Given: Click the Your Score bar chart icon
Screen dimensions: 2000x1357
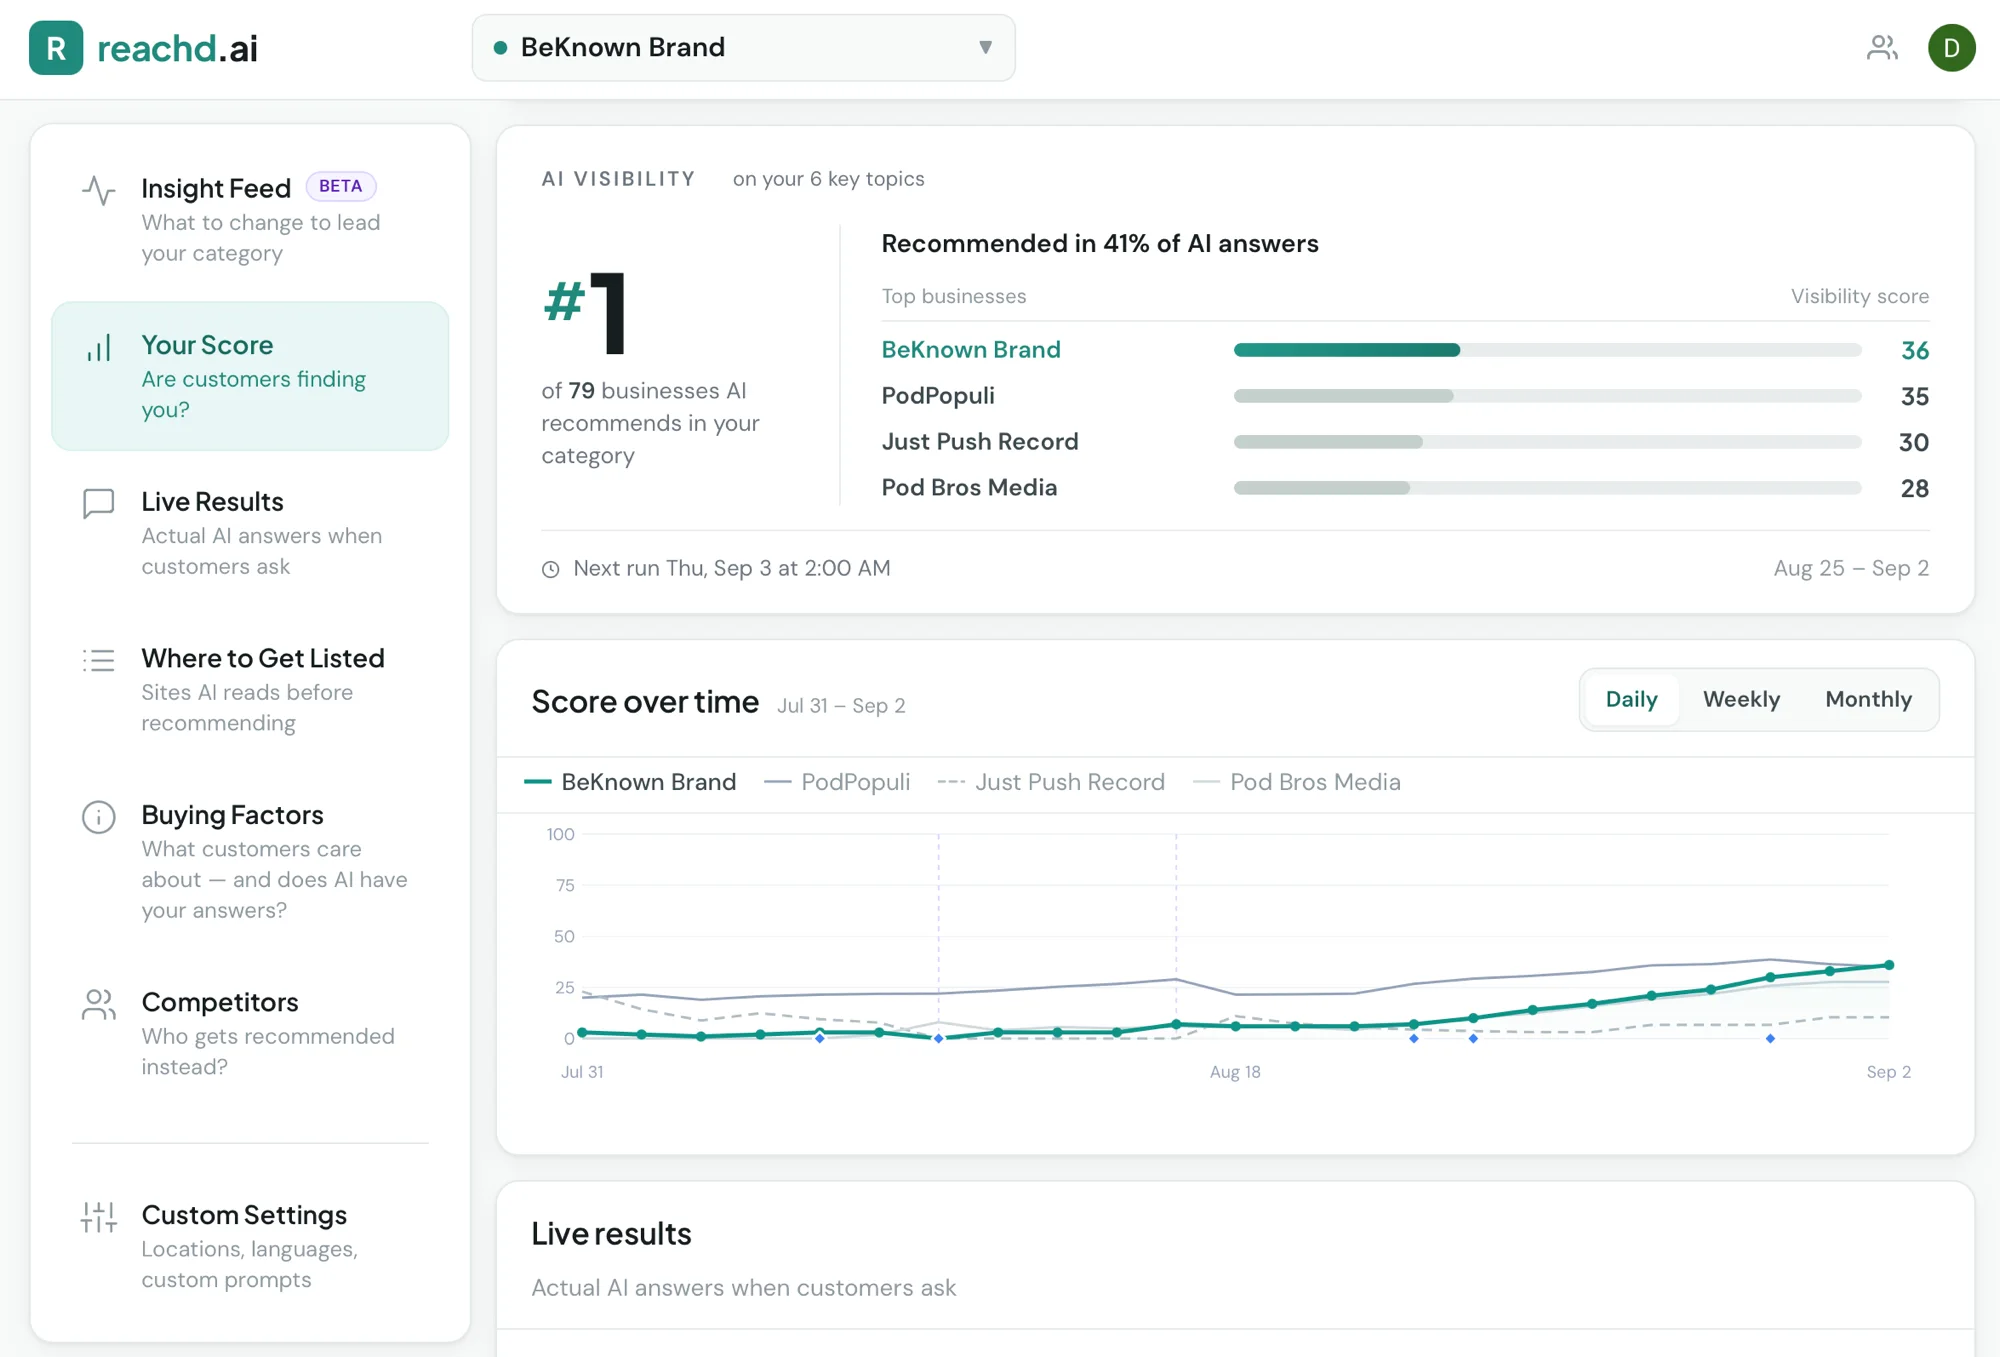Looking at the screenshot, I should pyautogui.click(x=98, y=348).
